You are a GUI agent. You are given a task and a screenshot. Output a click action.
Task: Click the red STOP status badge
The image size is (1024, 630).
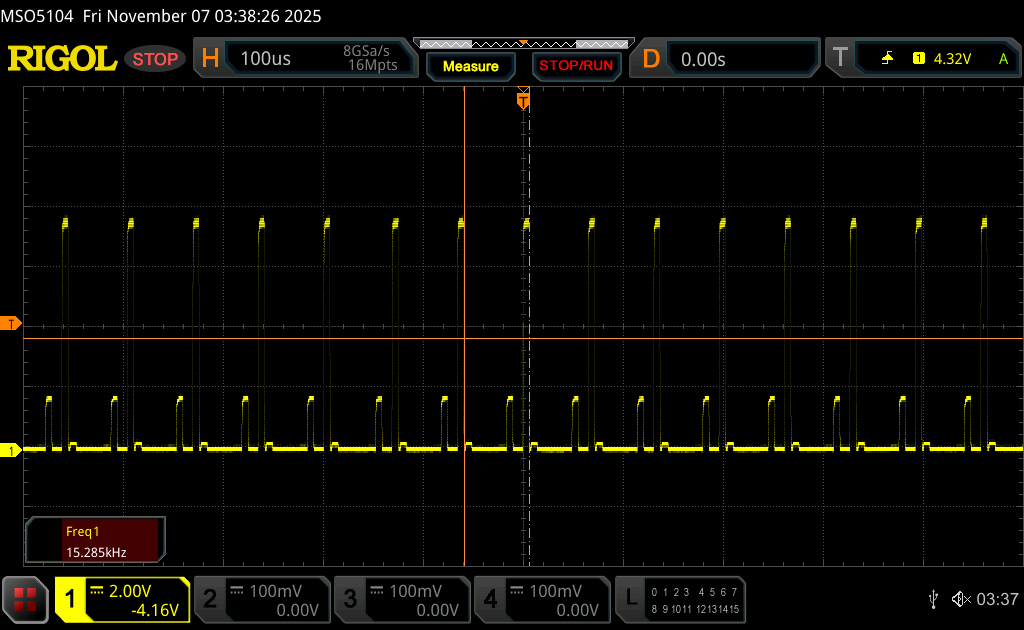click(155, 59)
